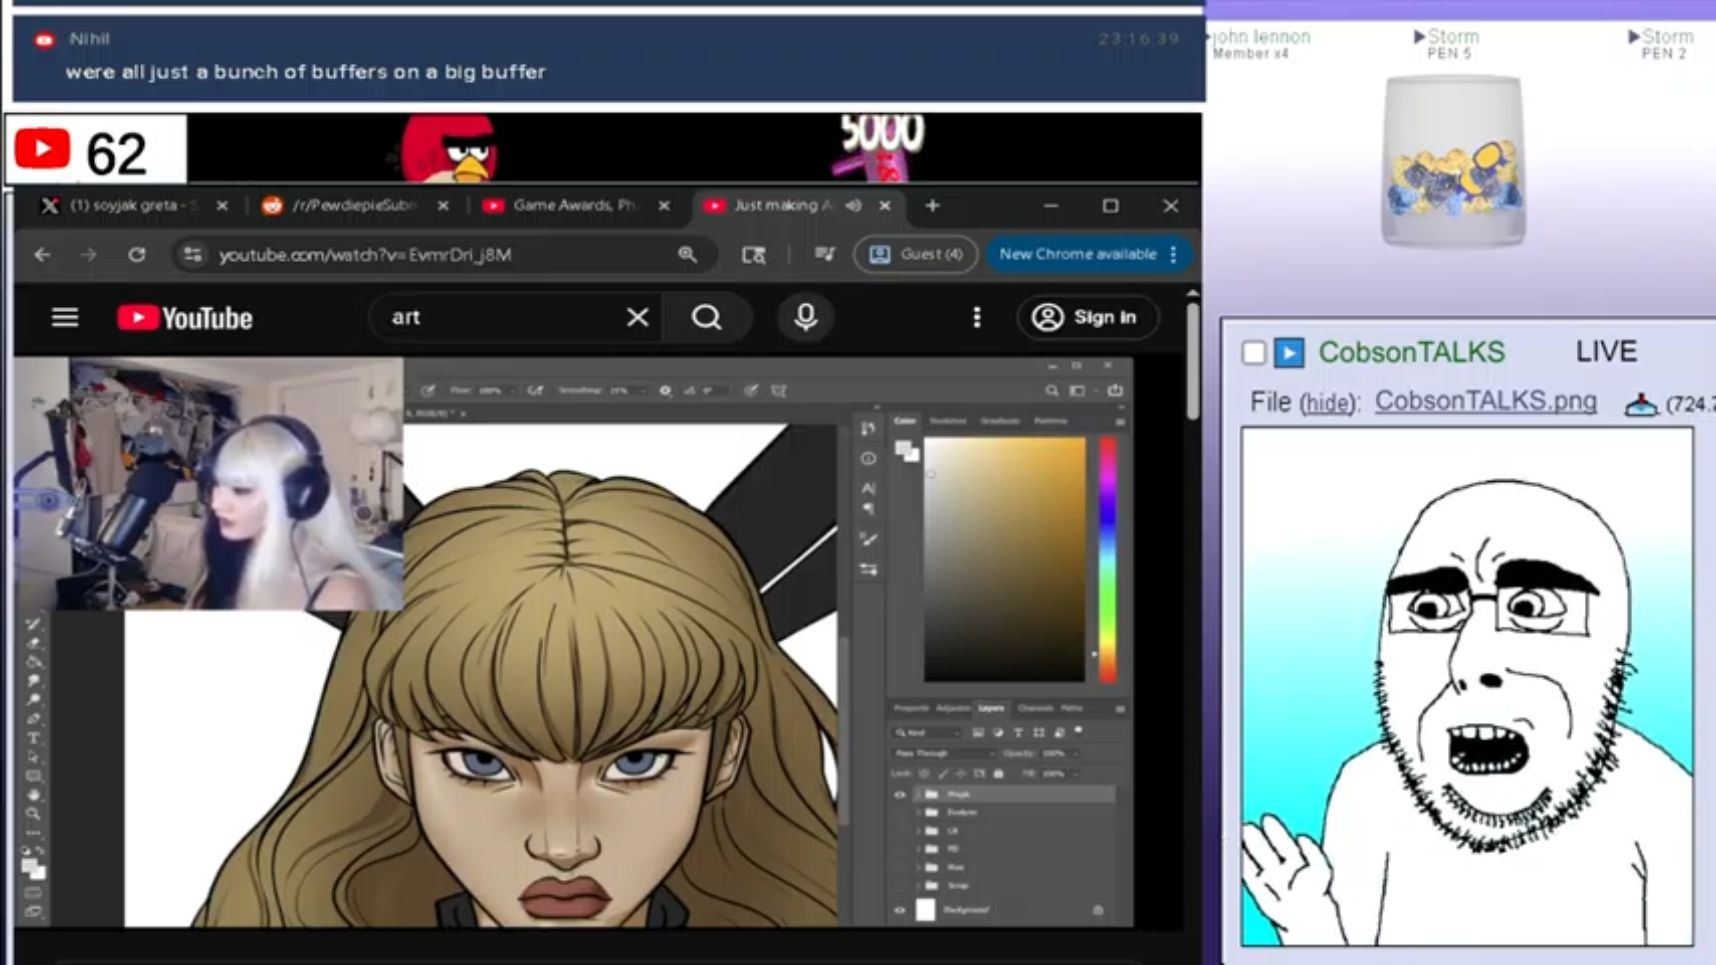This screenshot has width=1716, height=965.
Task: Click the YouTube search magnifier button
Action: pyautogui.click(x=706, y=317)
